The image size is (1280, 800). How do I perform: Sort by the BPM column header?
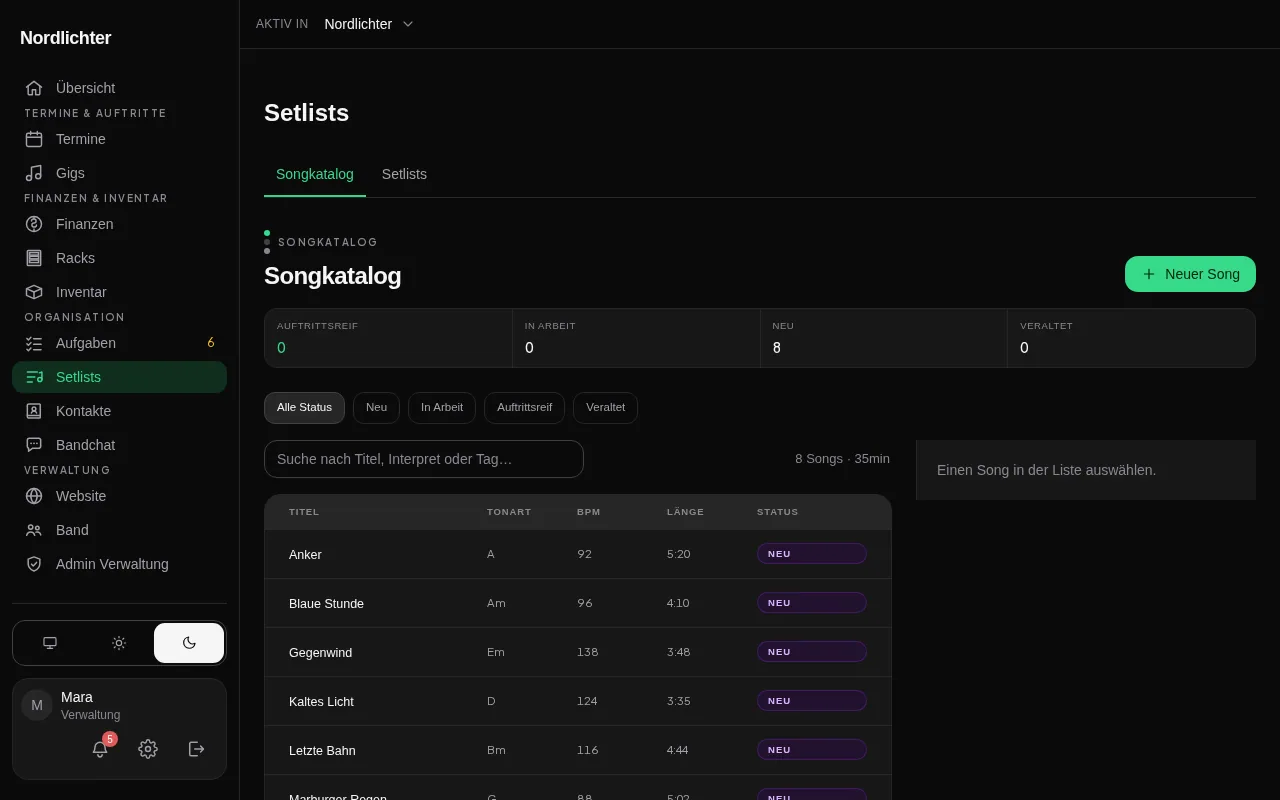point(589,512)
